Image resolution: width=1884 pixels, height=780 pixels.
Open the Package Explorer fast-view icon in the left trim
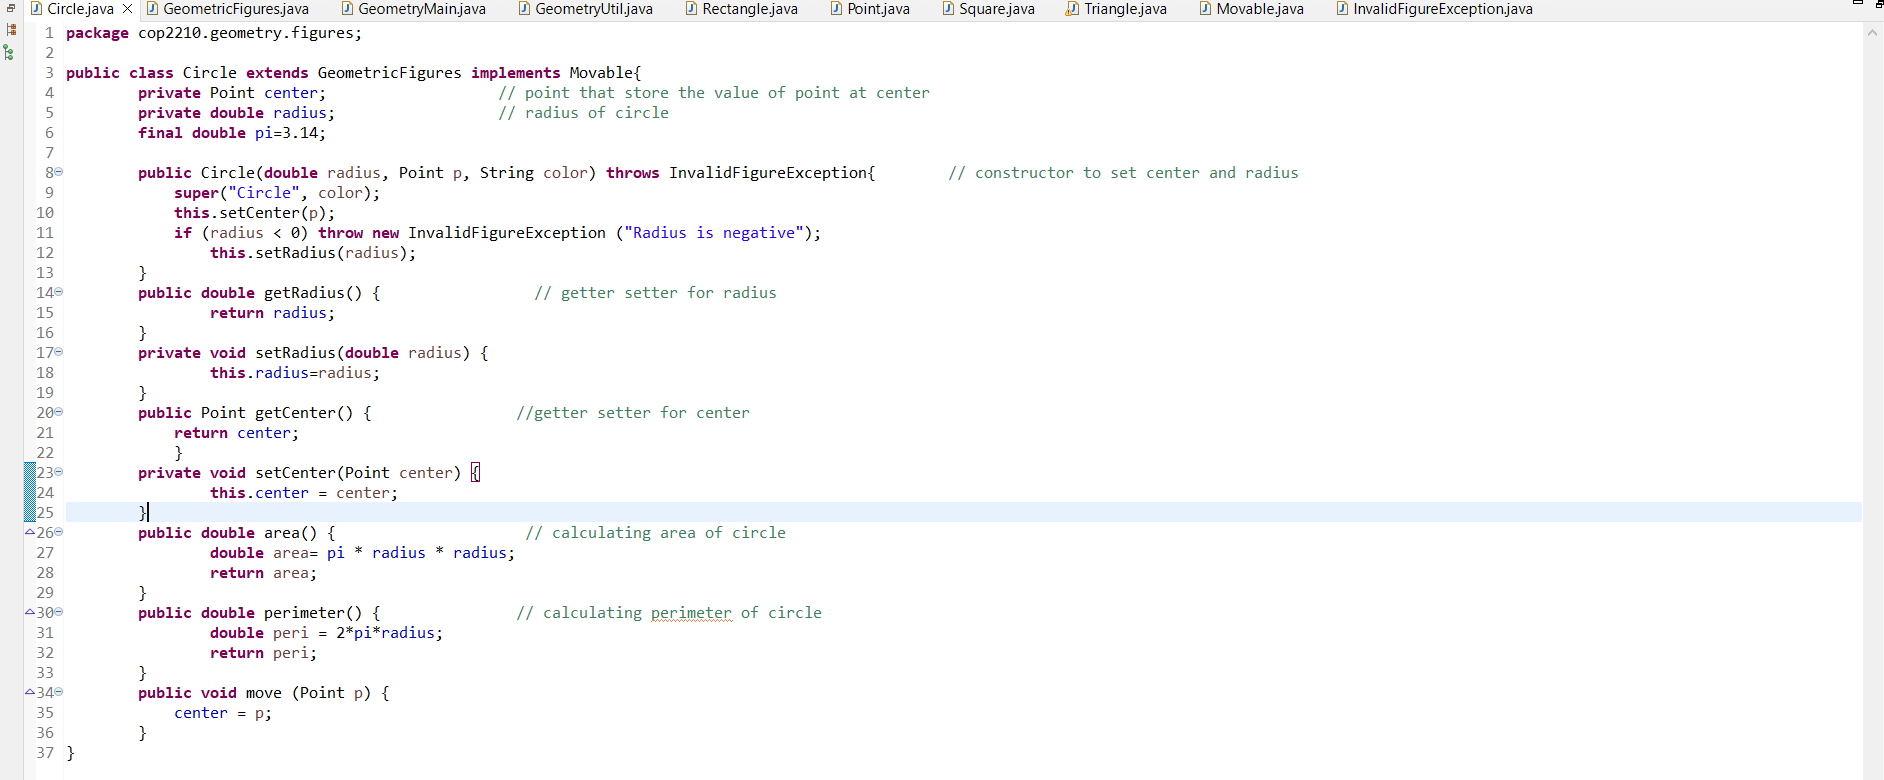pos(10,30)
